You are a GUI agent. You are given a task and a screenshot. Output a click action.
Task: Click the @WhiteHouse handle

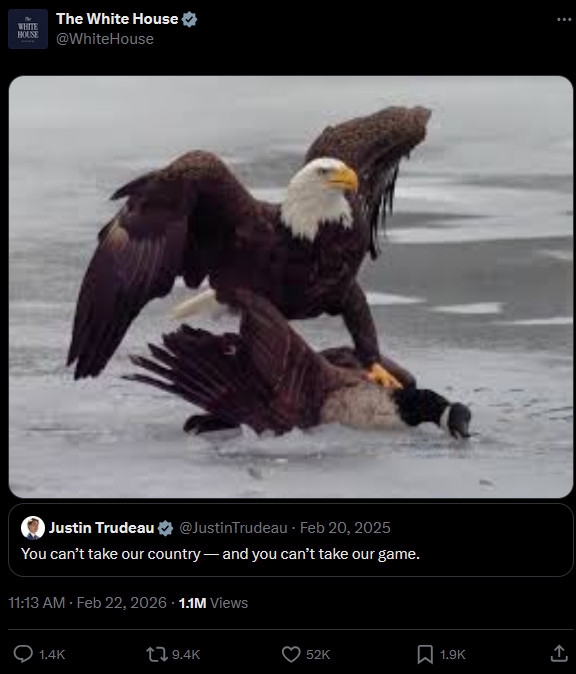coord(105,39)
